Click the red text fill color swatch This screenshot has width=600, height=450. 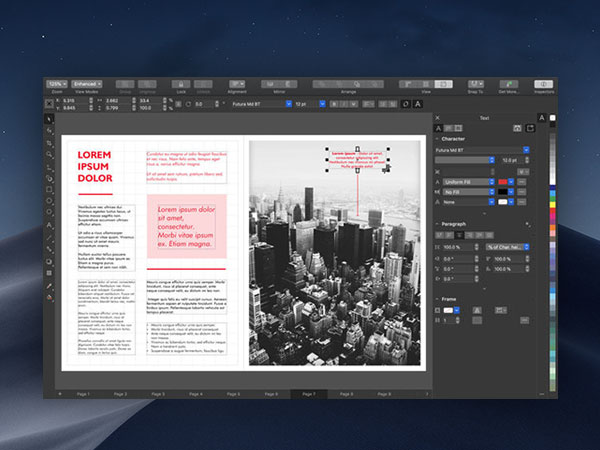point(503,182)
